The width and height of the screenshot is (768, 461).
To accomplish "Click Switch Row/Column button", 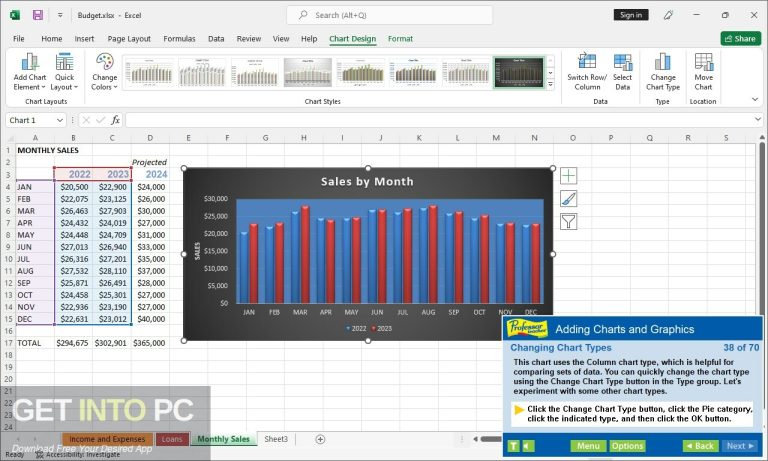I will pyautogui.click(x=587, y=72).
